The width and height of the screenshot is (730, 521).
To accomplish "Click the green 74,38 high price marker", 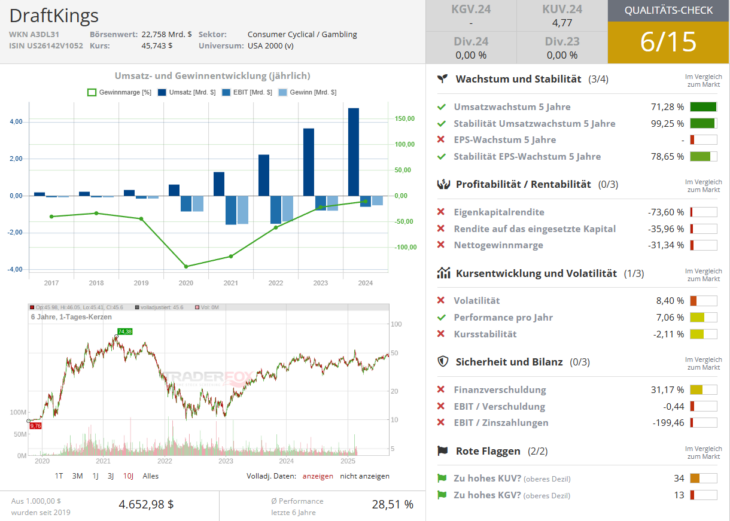I will tap(125, 332).
